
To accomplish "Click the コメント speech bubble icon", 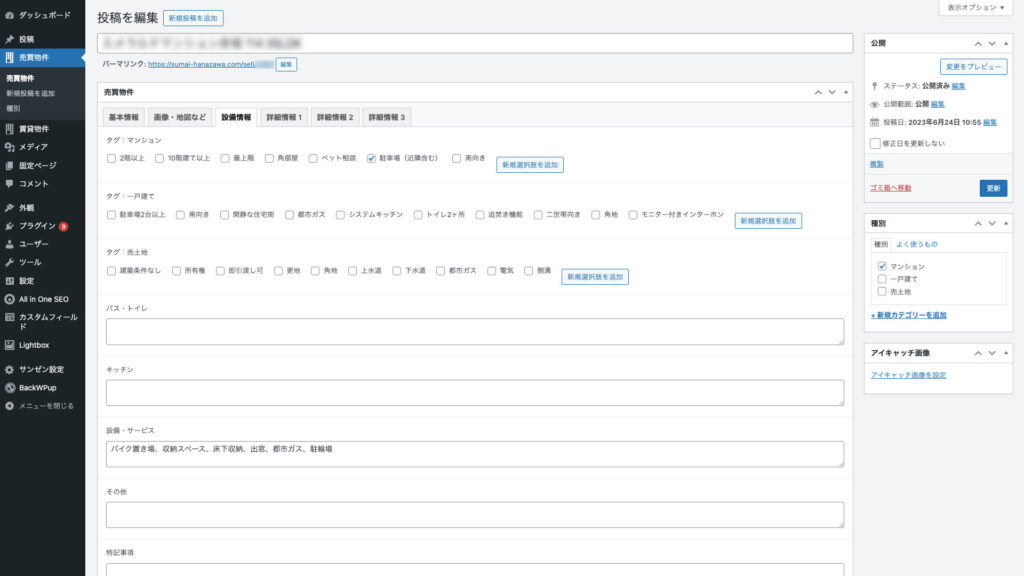I will point(9,184).
